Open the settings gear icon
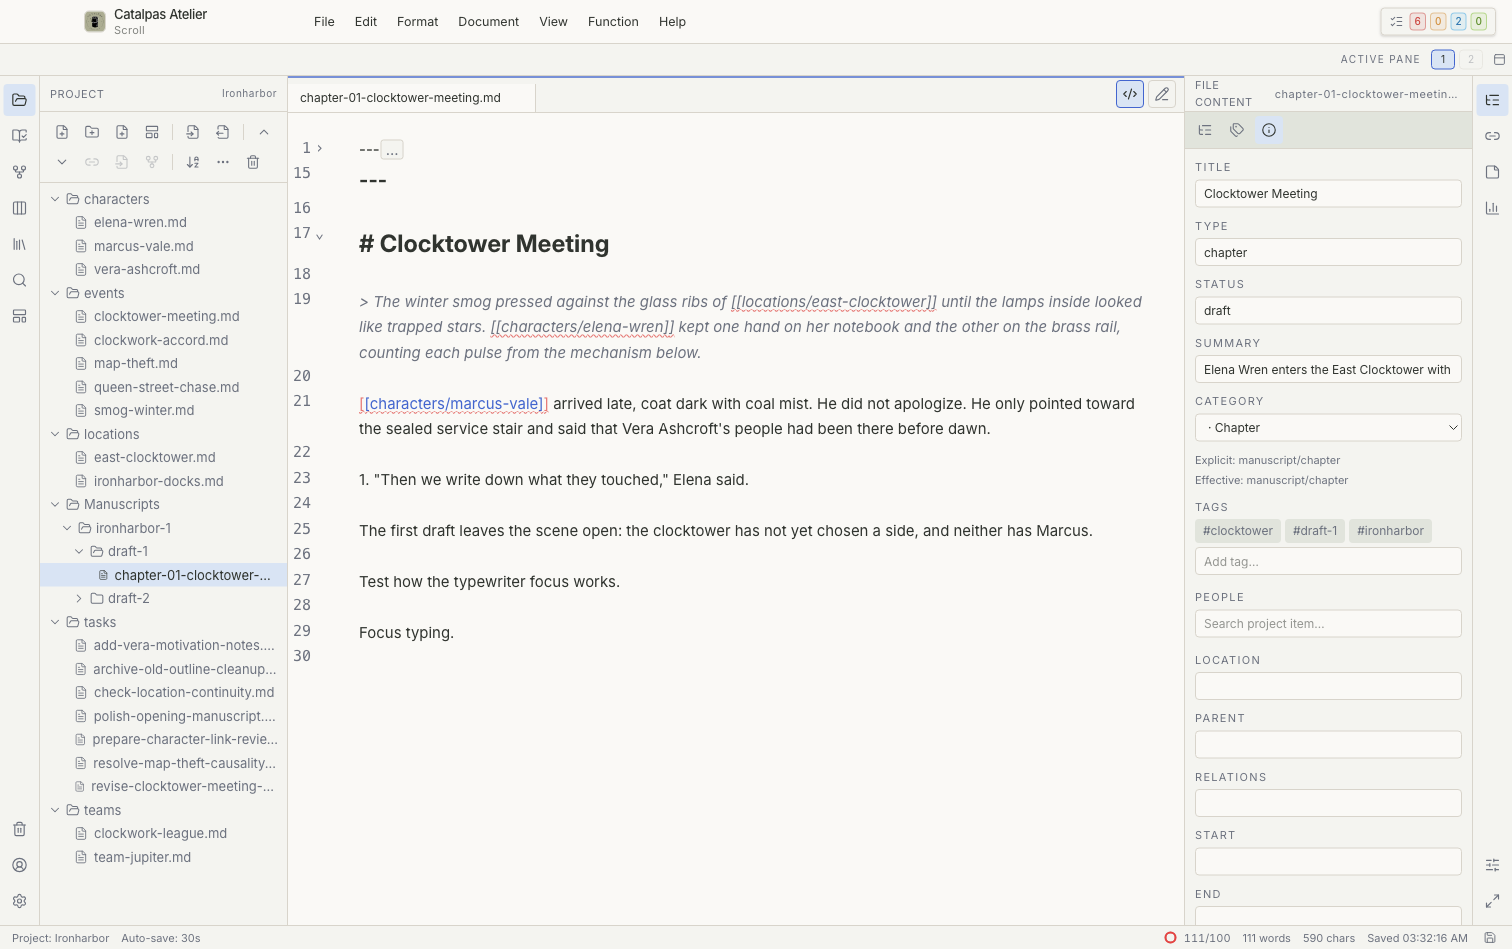Viewport: 1512px width, 949px height. tap(19, 901)
